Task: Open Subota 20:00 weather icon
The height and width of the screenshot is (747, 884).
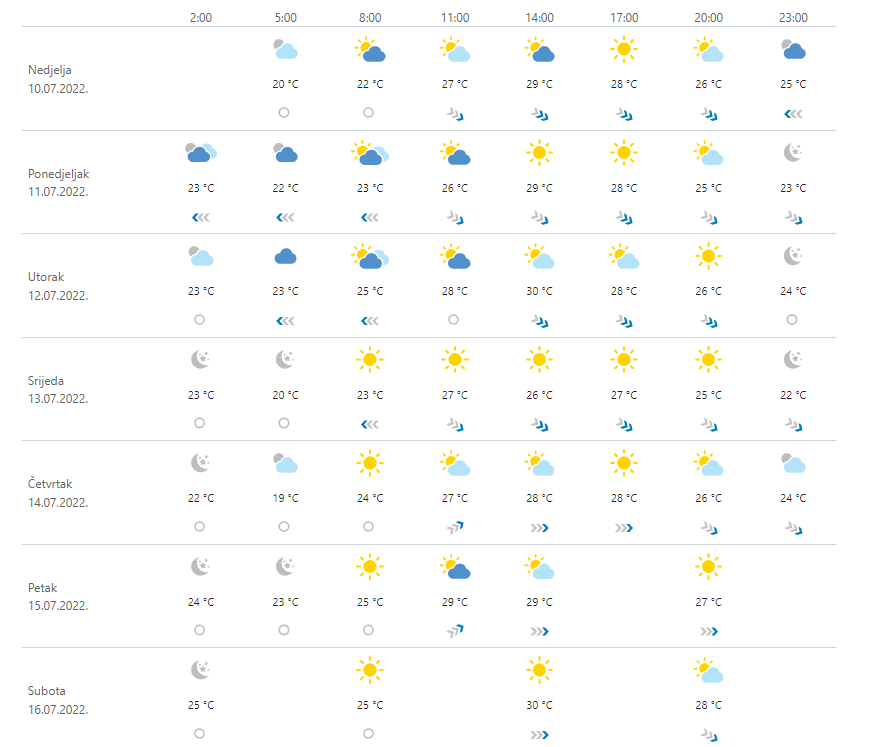Action: (x=709, y=670)
